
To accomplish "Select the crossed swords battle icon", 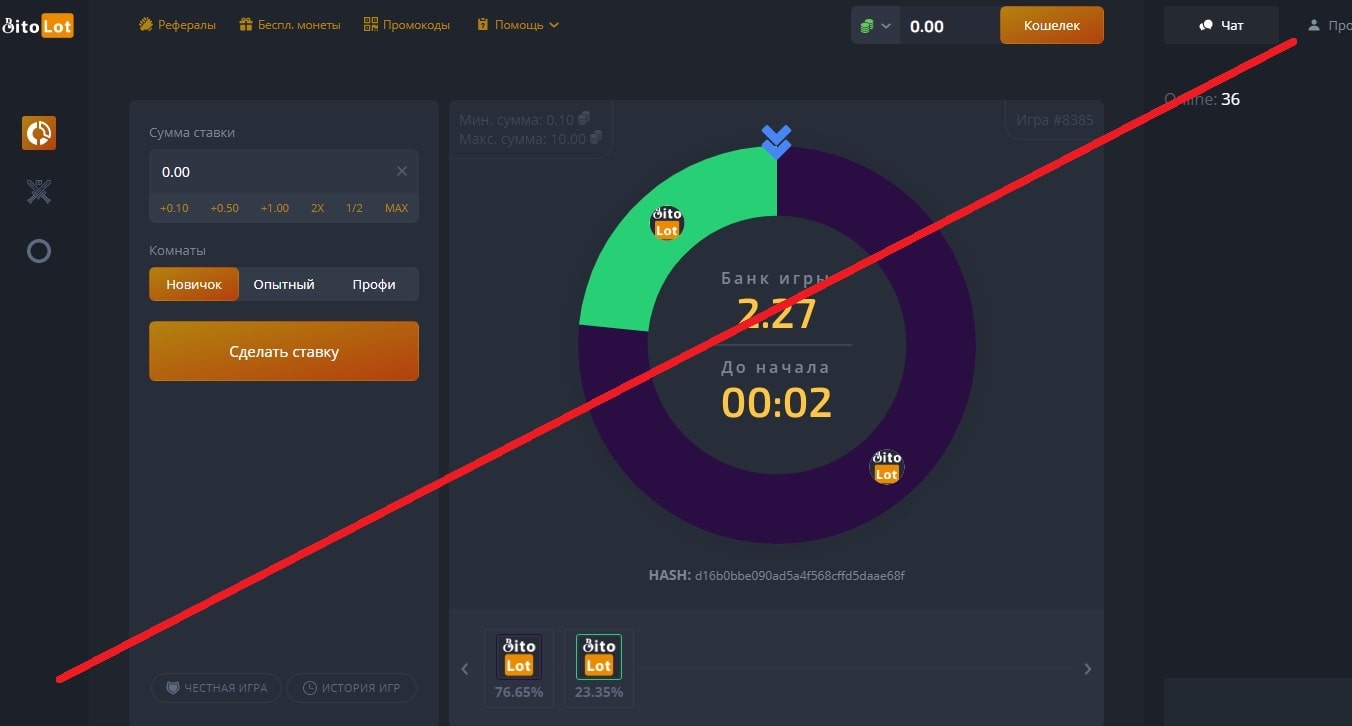I will pyautogui.click(x=39, y=191).
